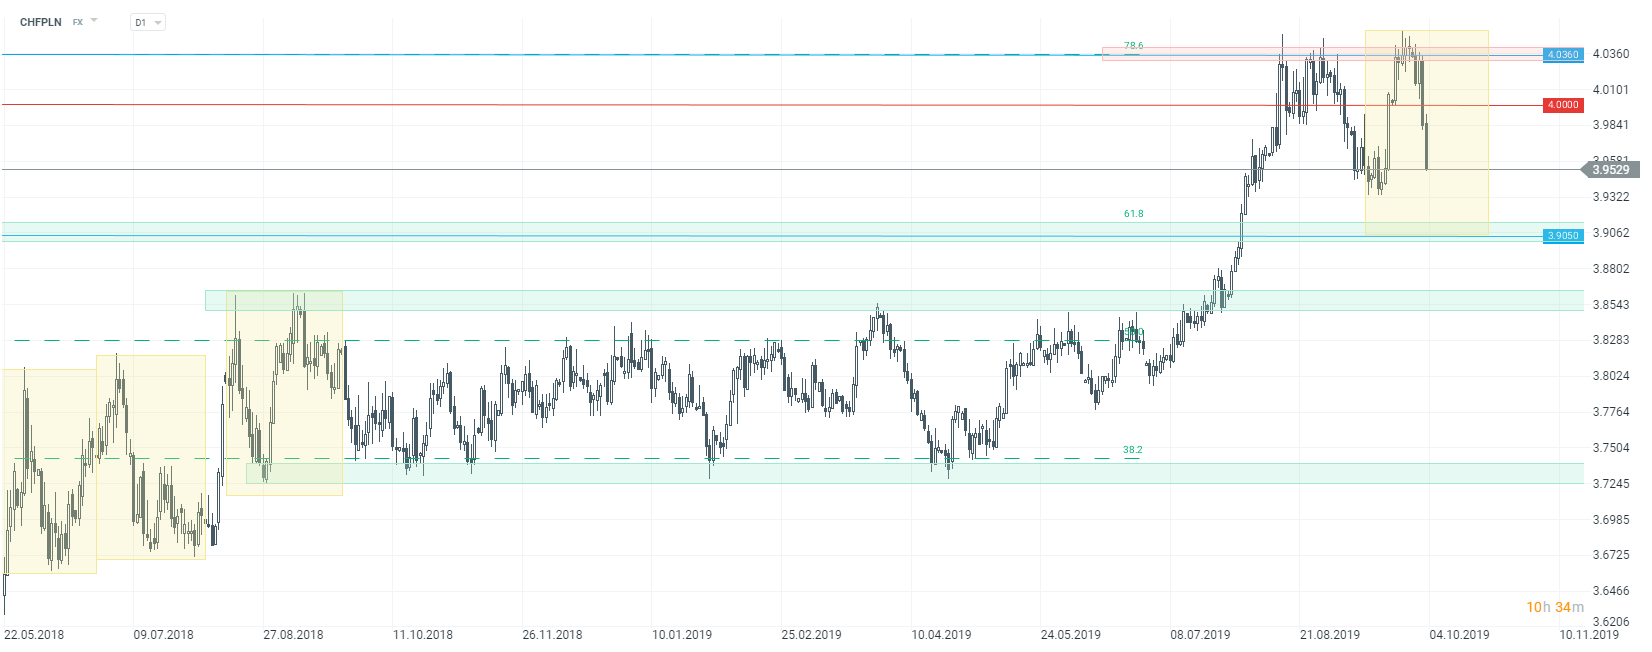The width and height of the screenshot is (1652, 652).
Task: Click the 3.8802 price axis value
Action: (x=1611, y=269)
